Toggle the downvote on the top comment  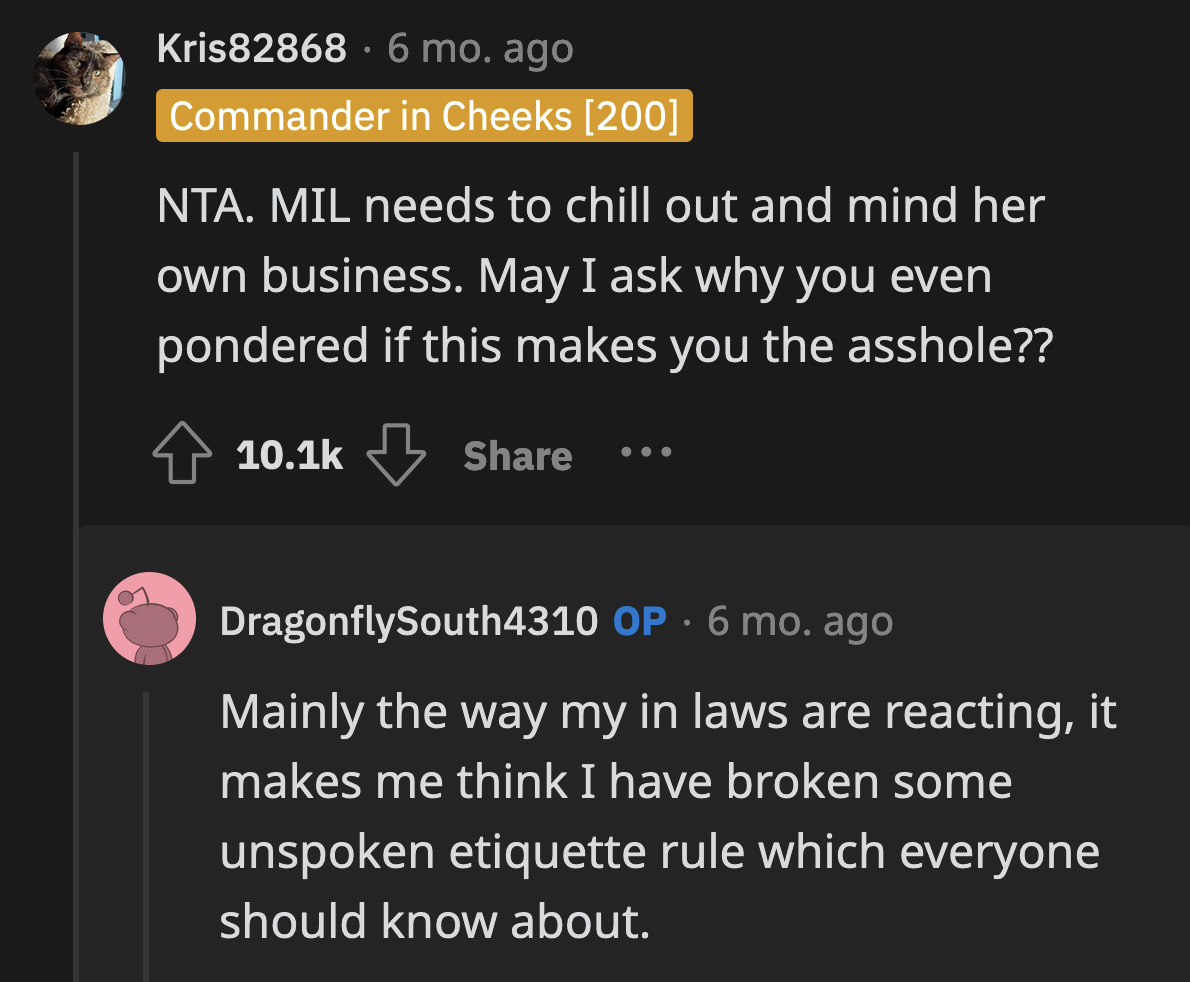coord(396,455)
